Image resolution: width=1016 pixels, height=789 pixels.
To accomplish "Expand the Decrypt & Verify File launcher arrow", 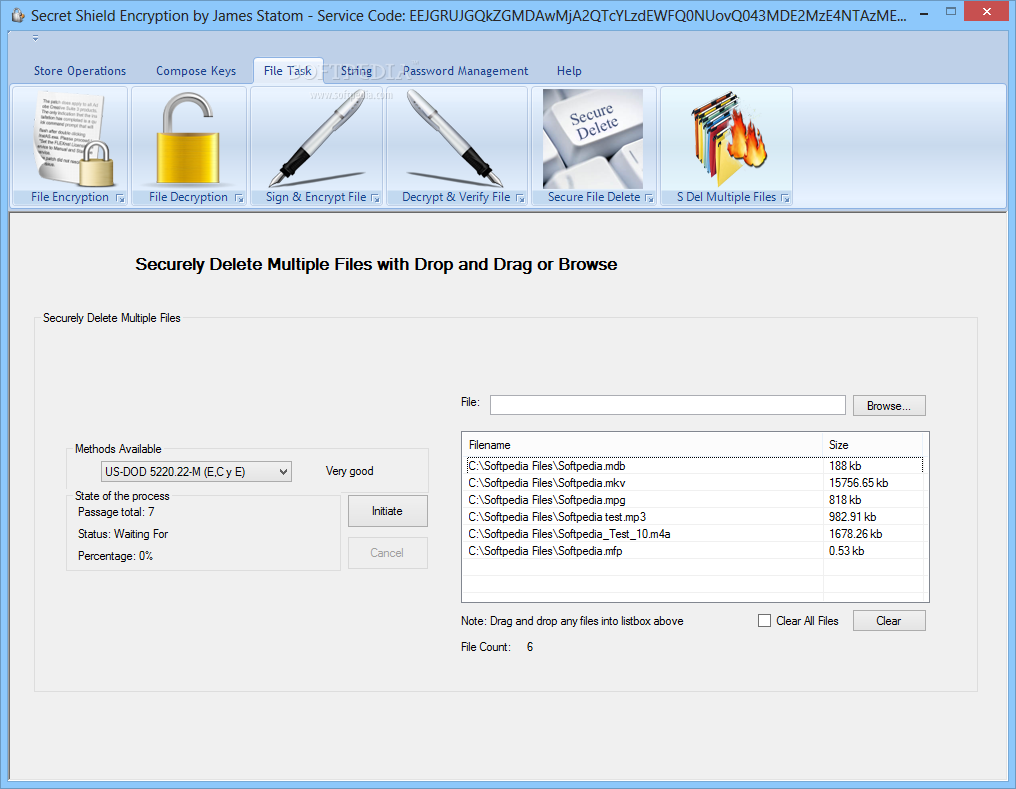I will pos(520,198).
